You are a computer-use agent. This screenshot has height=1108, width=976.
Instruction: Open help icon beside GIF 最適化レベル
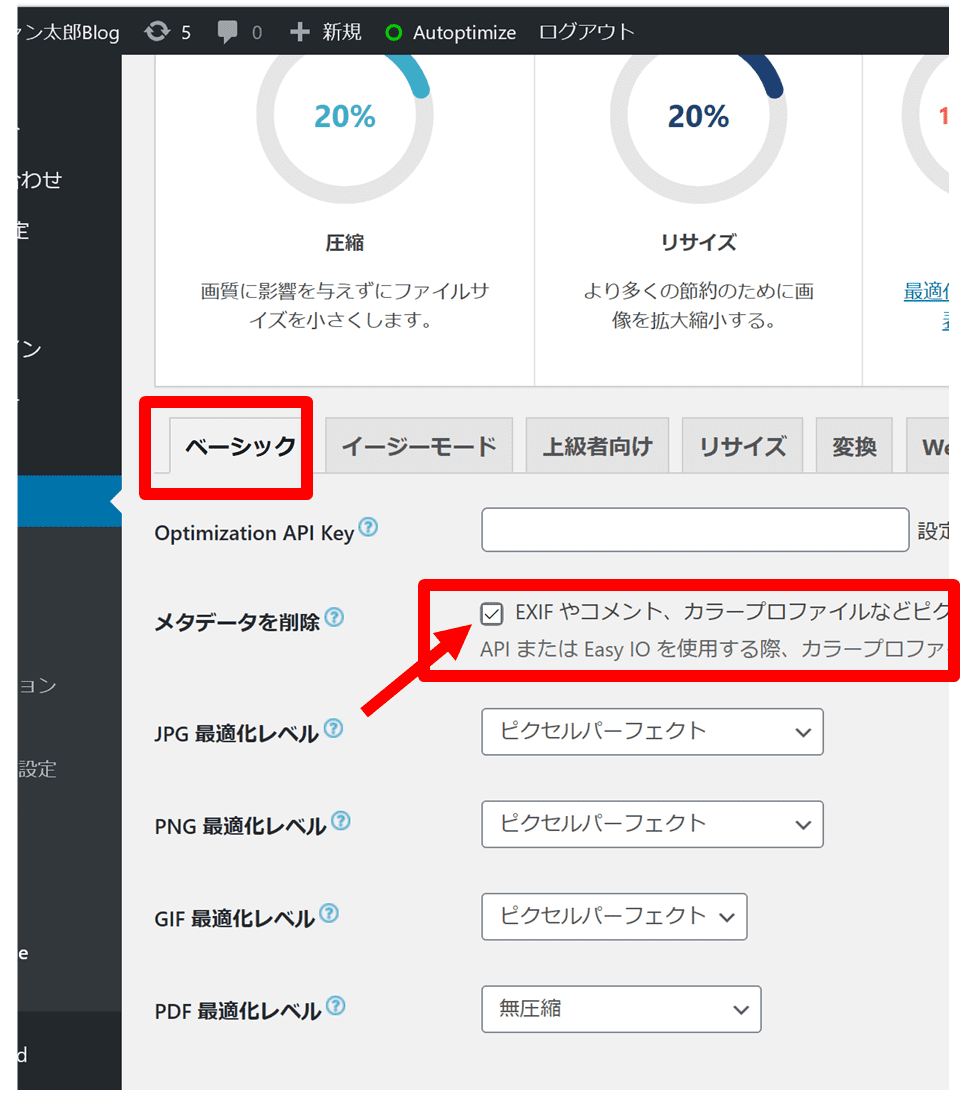[x=329, y=914]
